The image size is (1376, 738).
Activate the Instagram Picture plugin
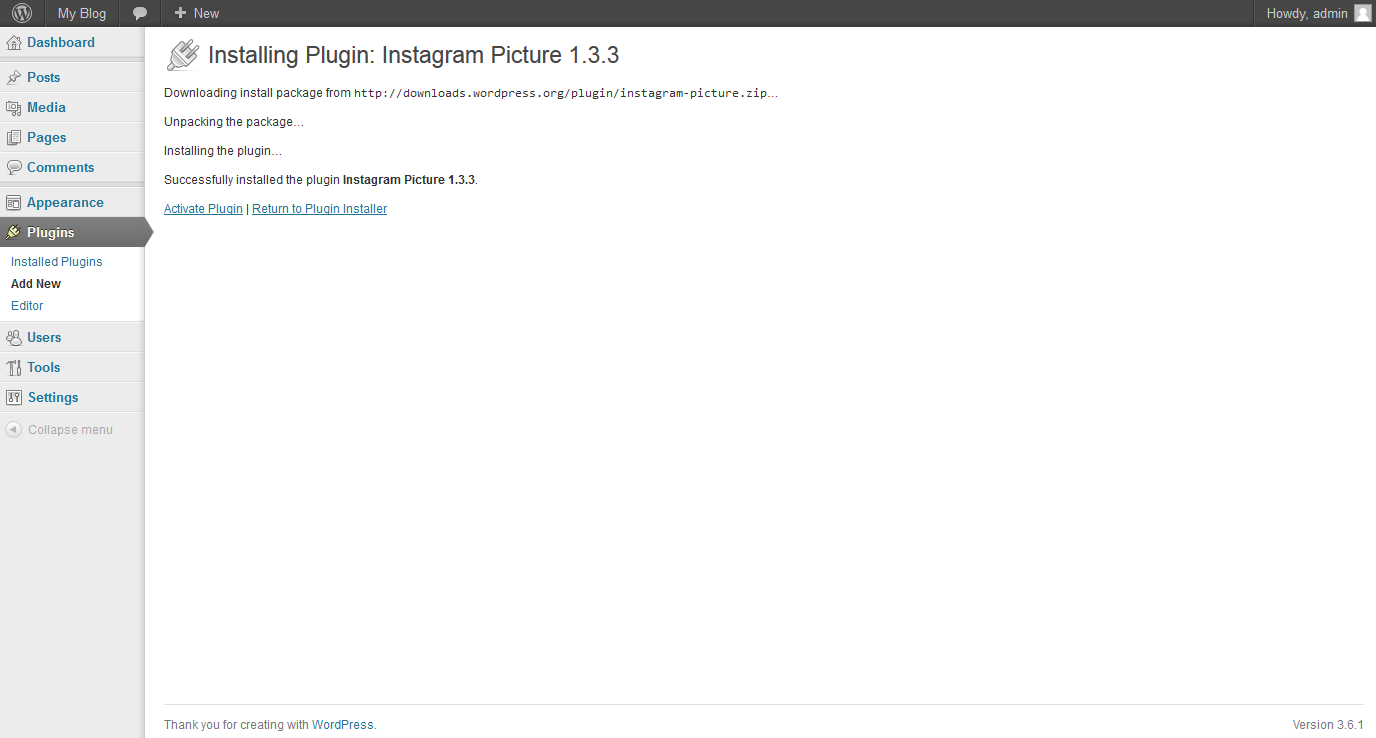click(203, 209)
